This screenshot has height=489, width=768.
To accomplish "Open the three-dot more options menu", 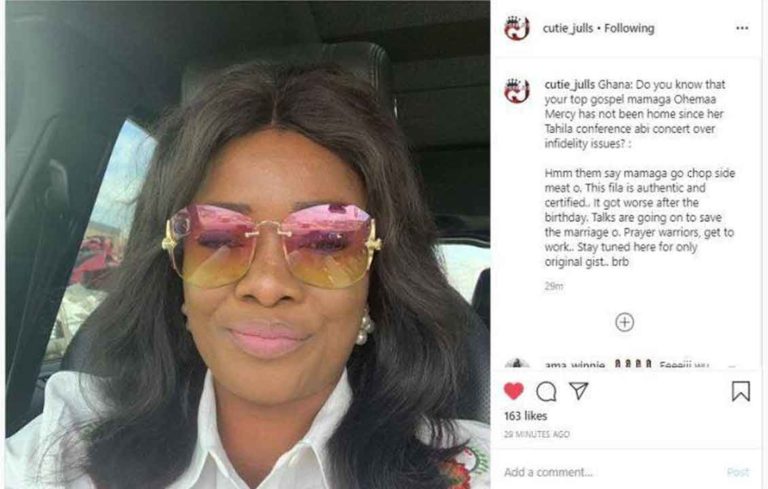I will coord(742,28).
